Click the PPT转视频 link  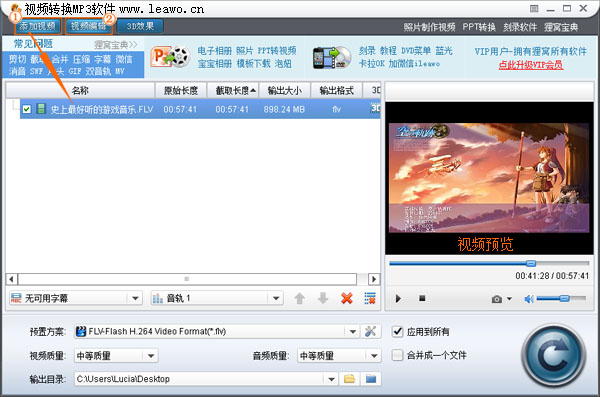[277, 51]
